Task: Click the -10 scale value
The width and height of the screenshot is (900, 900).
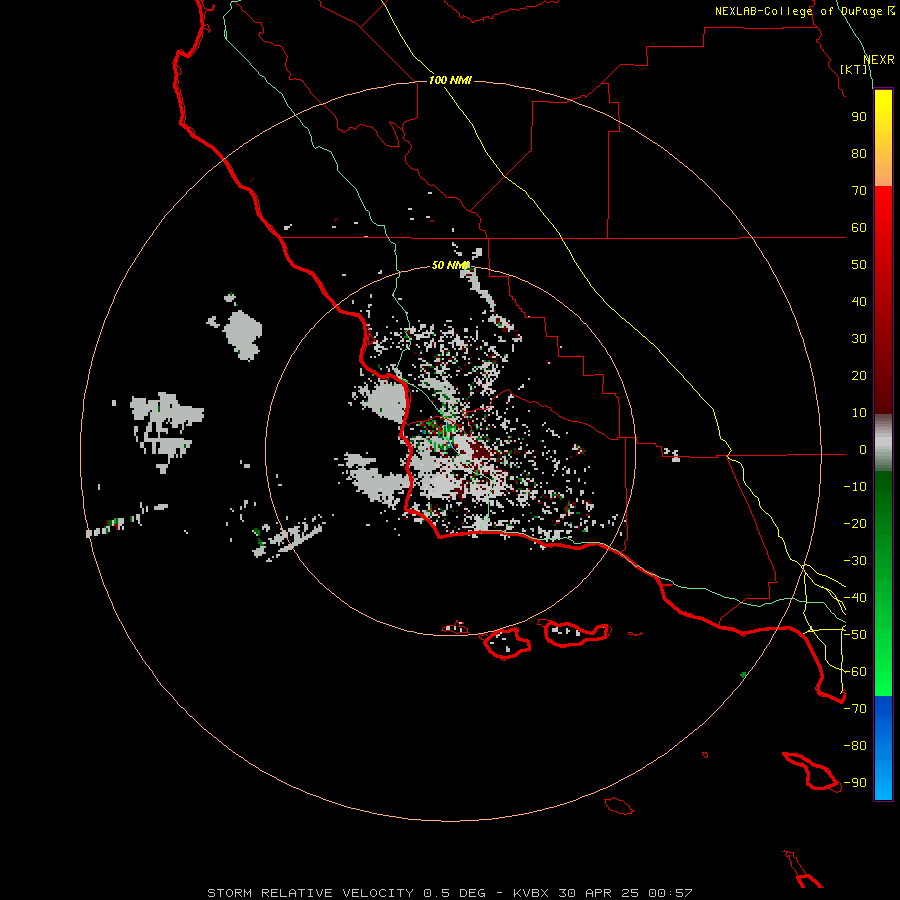Action: point(855,487)
